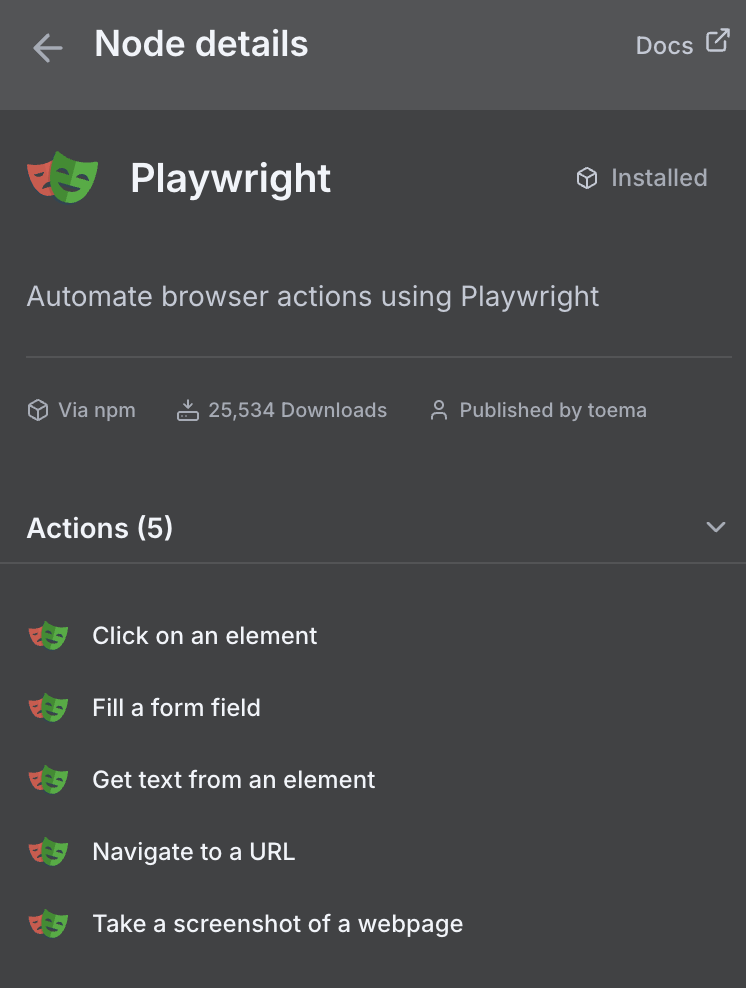Click the Installed package cube icon
The height and width of the screenshot is (988, 746).
pyautogui.click(x=586, y=178)
